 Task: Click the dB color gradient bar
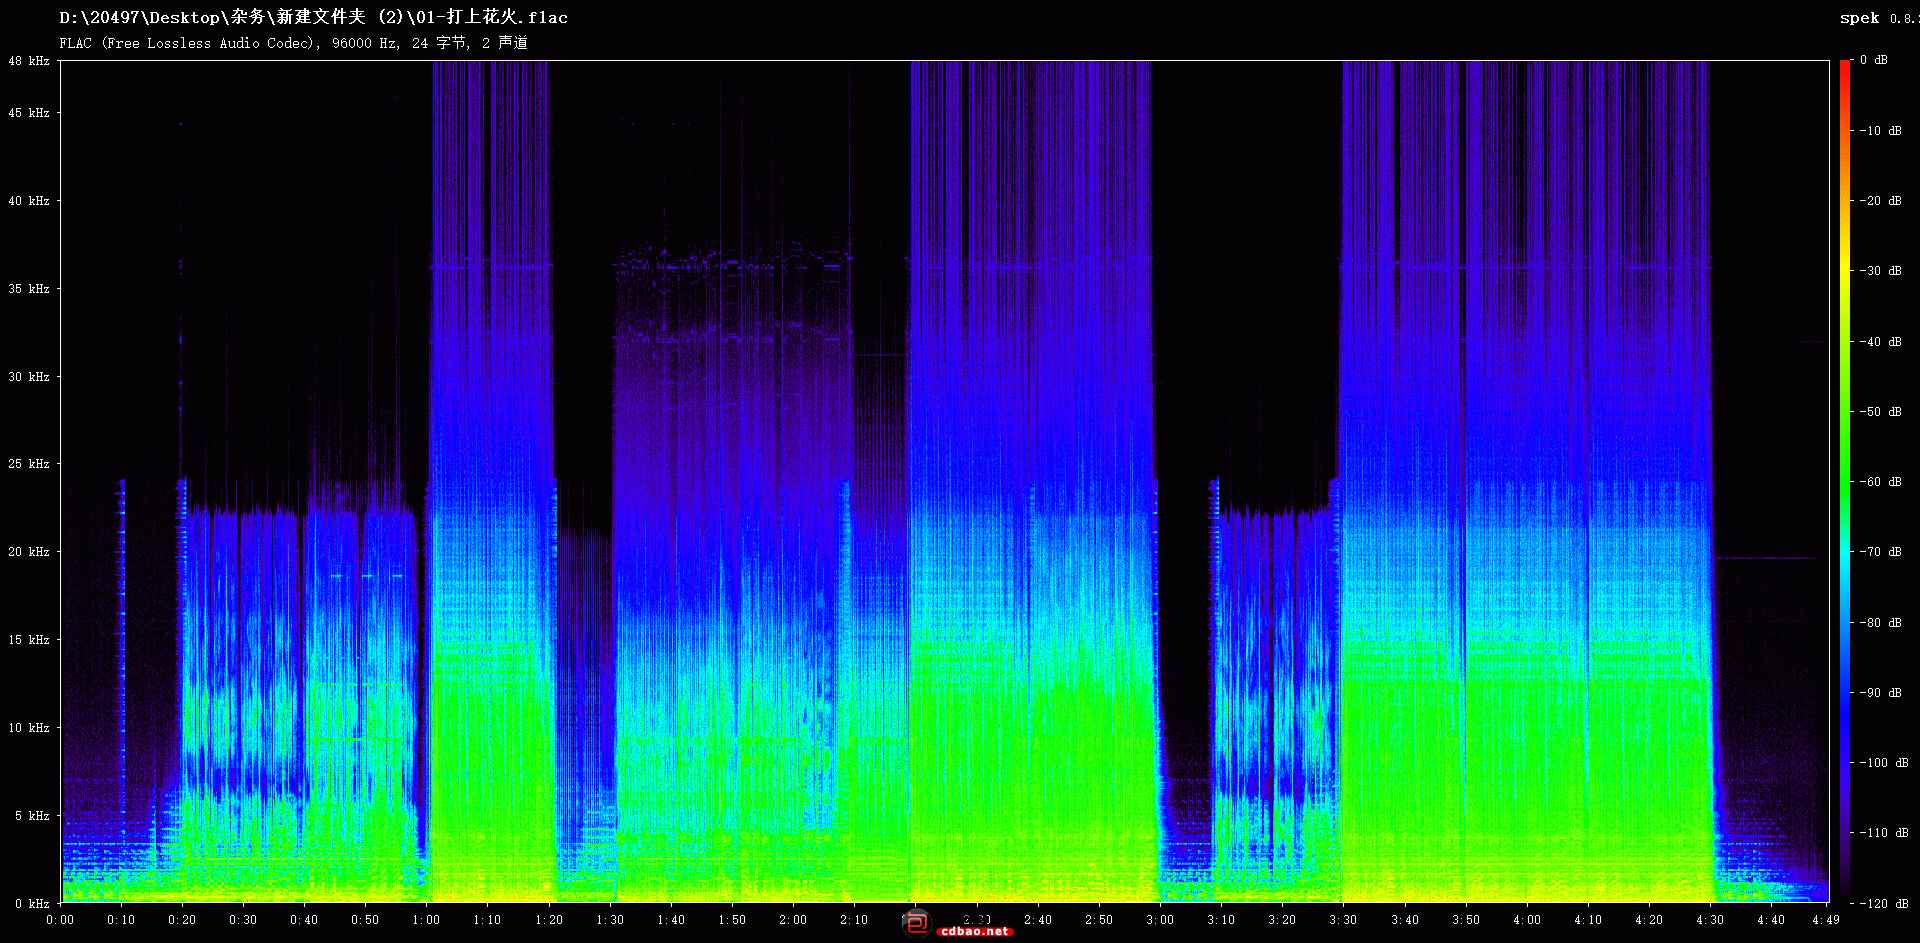[x=1845, y=481]
